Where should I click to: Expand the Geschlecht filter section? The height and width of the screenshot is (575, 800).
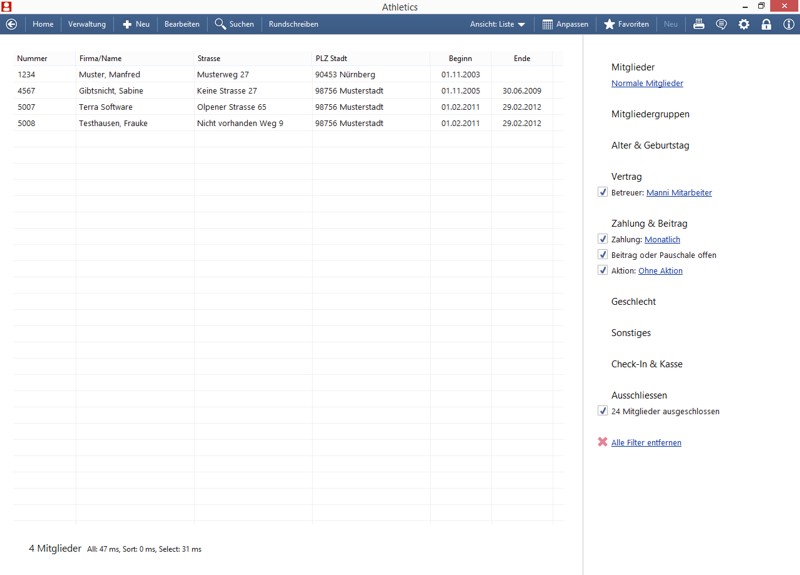pos(633,302)
